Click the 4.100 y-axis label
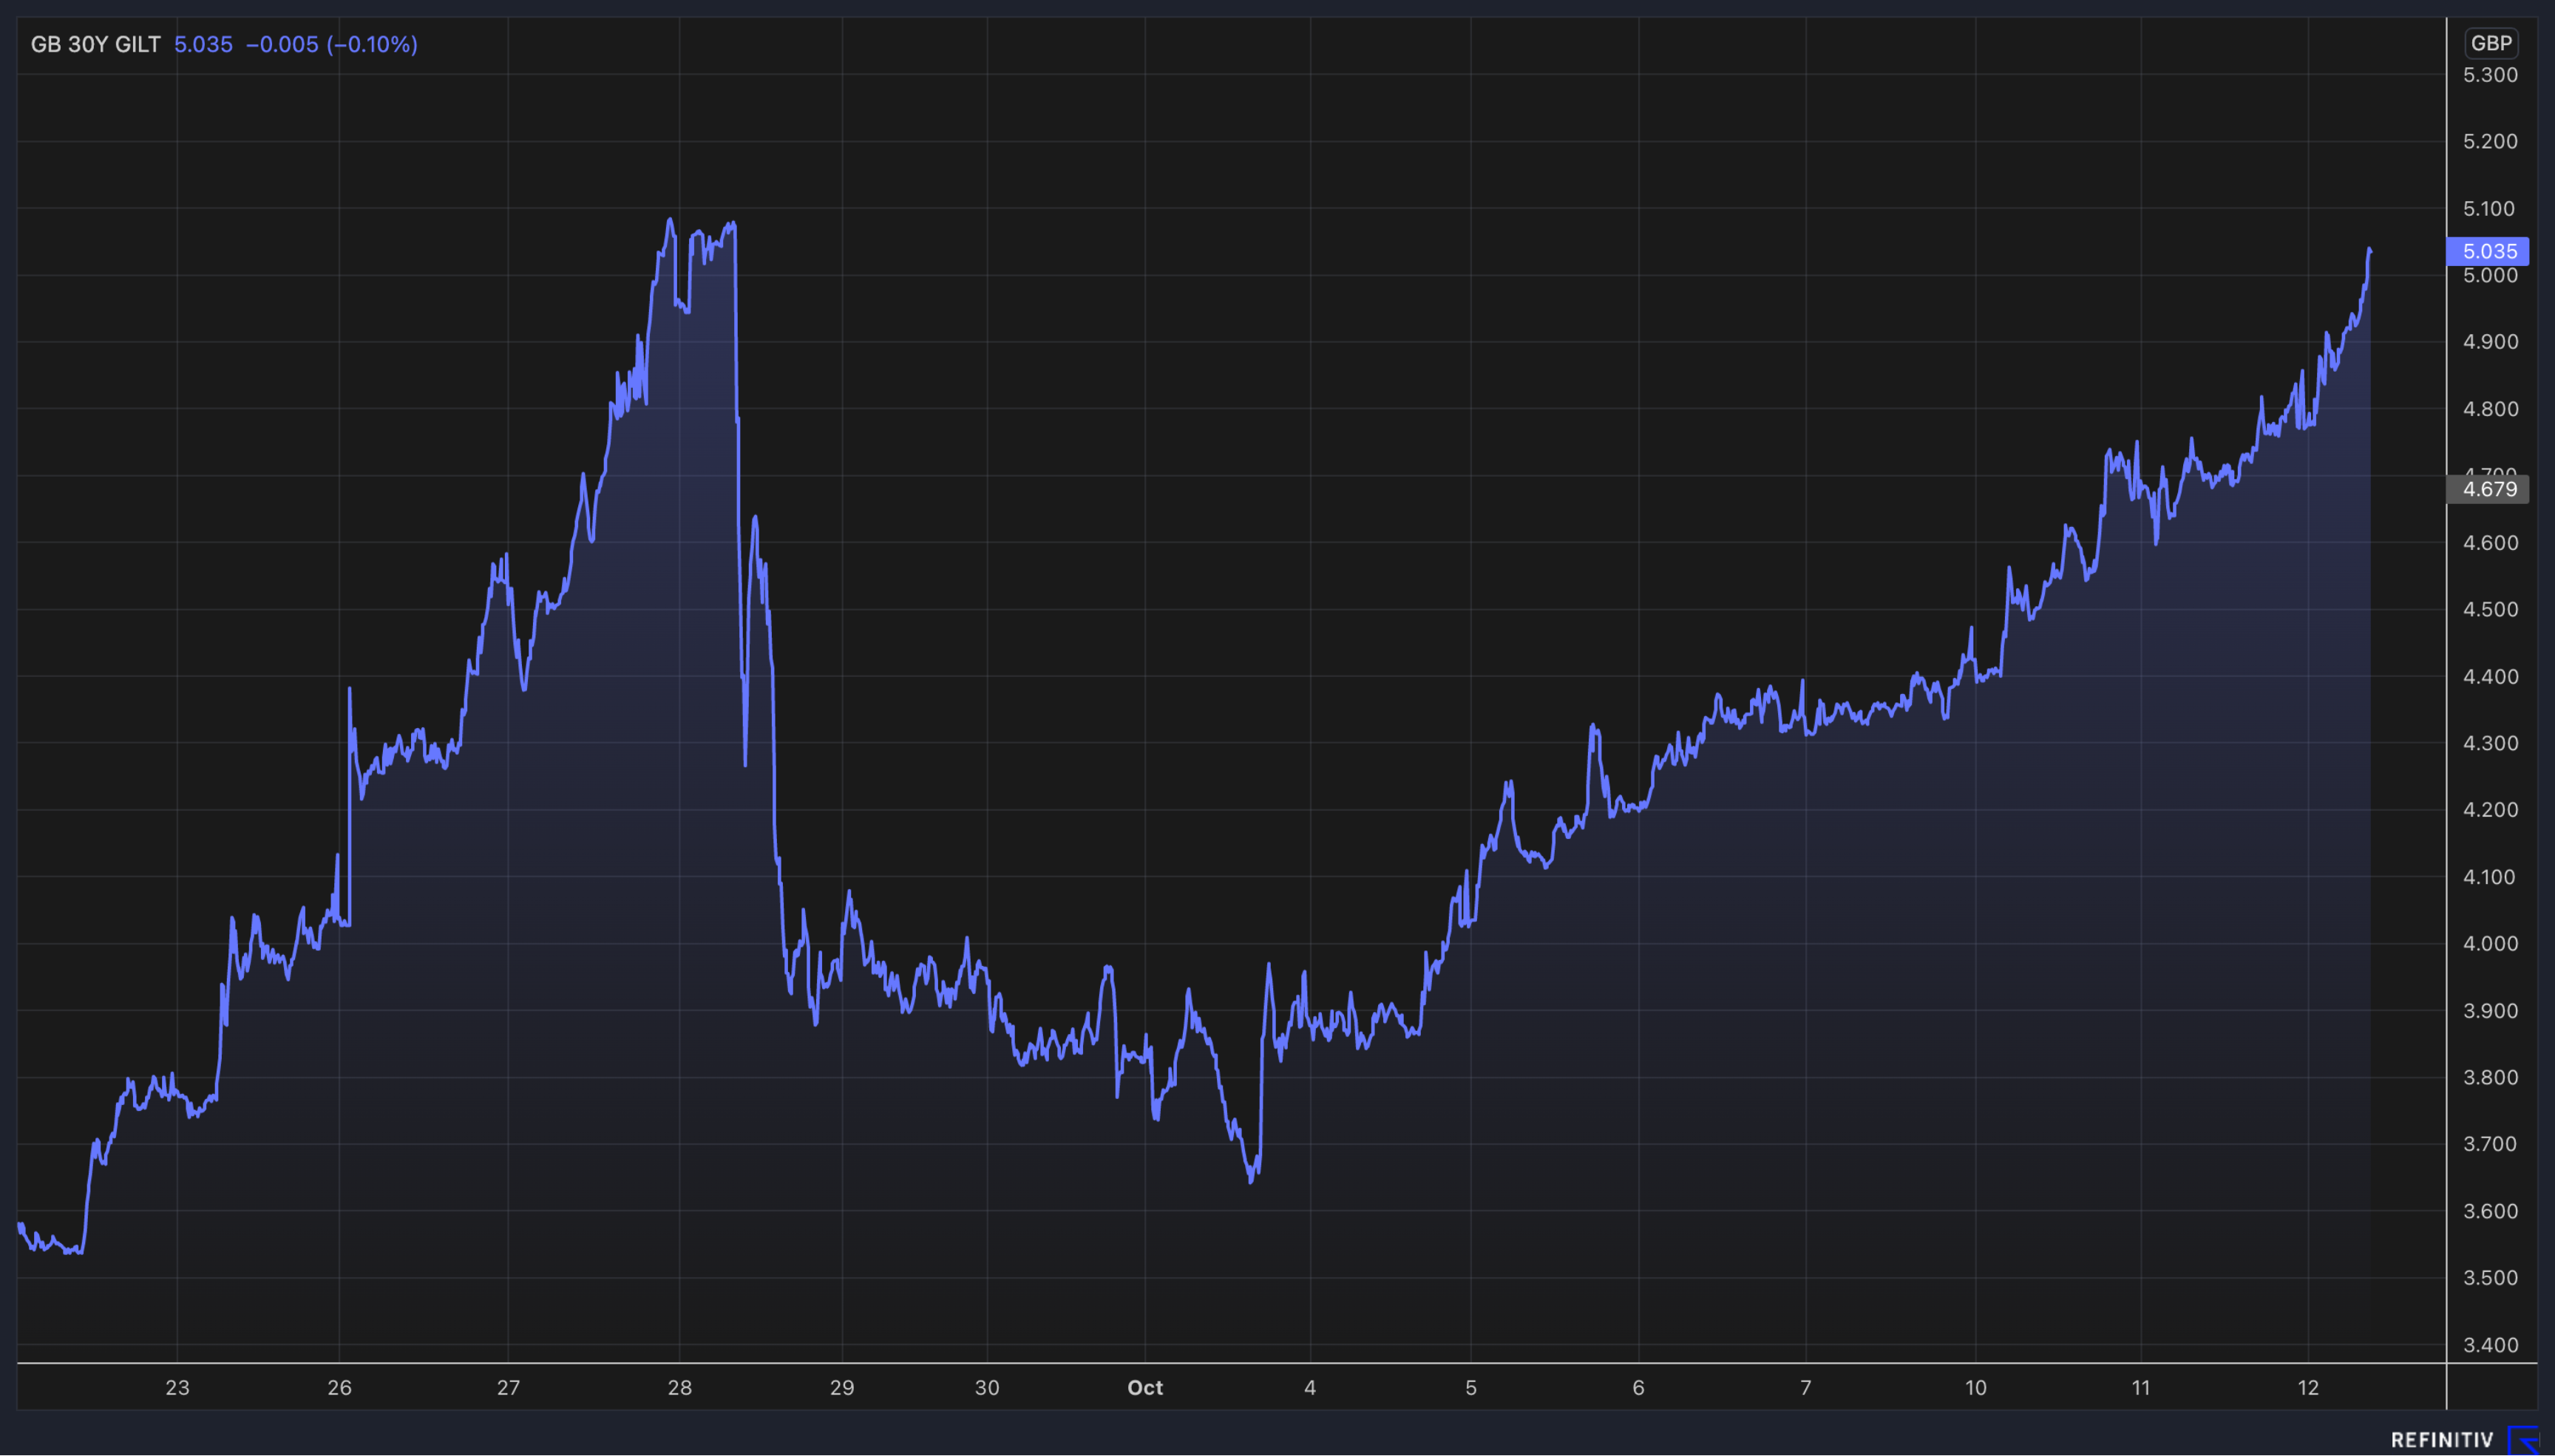2555x1456 pixels. tap(2490, 877)
